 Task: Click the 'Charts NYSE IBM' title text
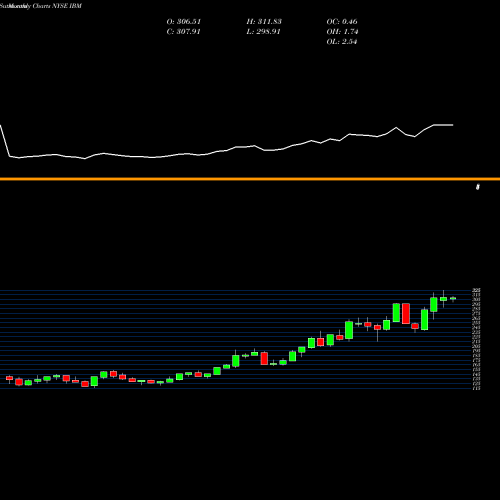(x=57, y=6)
